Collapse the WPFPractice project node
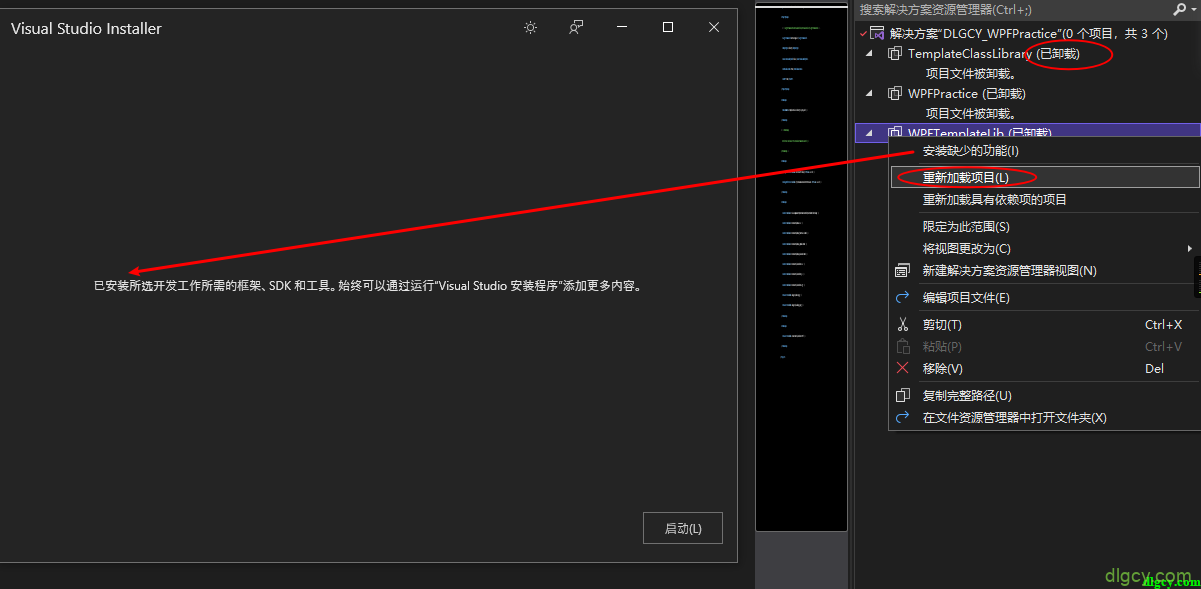 tap(868, 93)
